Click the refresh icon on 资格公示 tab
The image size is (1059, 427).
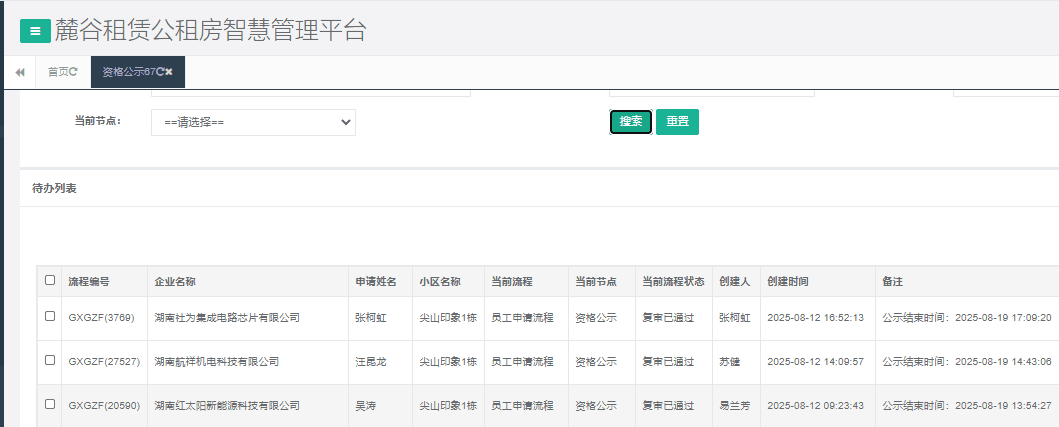(160, 72)
